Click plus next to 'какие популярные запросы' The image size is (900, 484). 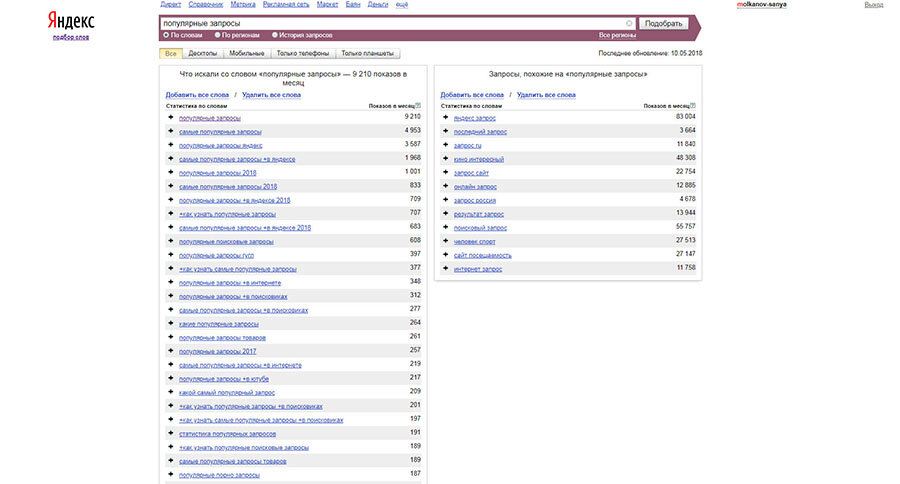[x=170, y=323]
